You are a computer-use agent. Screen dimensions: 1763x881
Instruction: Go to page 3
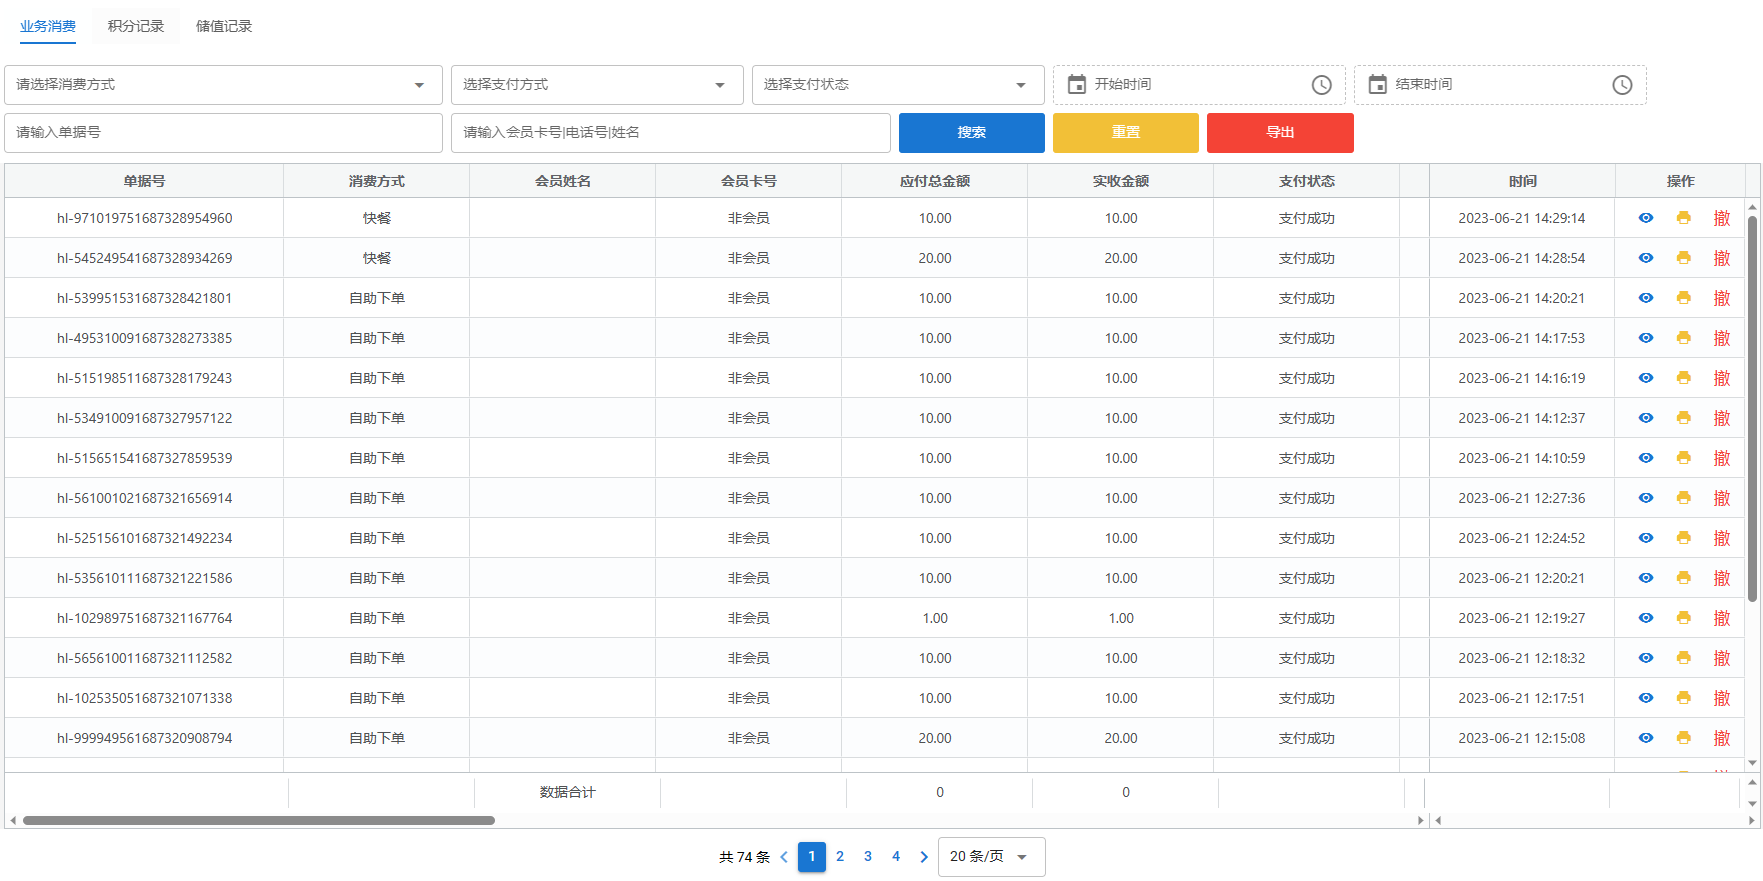pos(868,857)
